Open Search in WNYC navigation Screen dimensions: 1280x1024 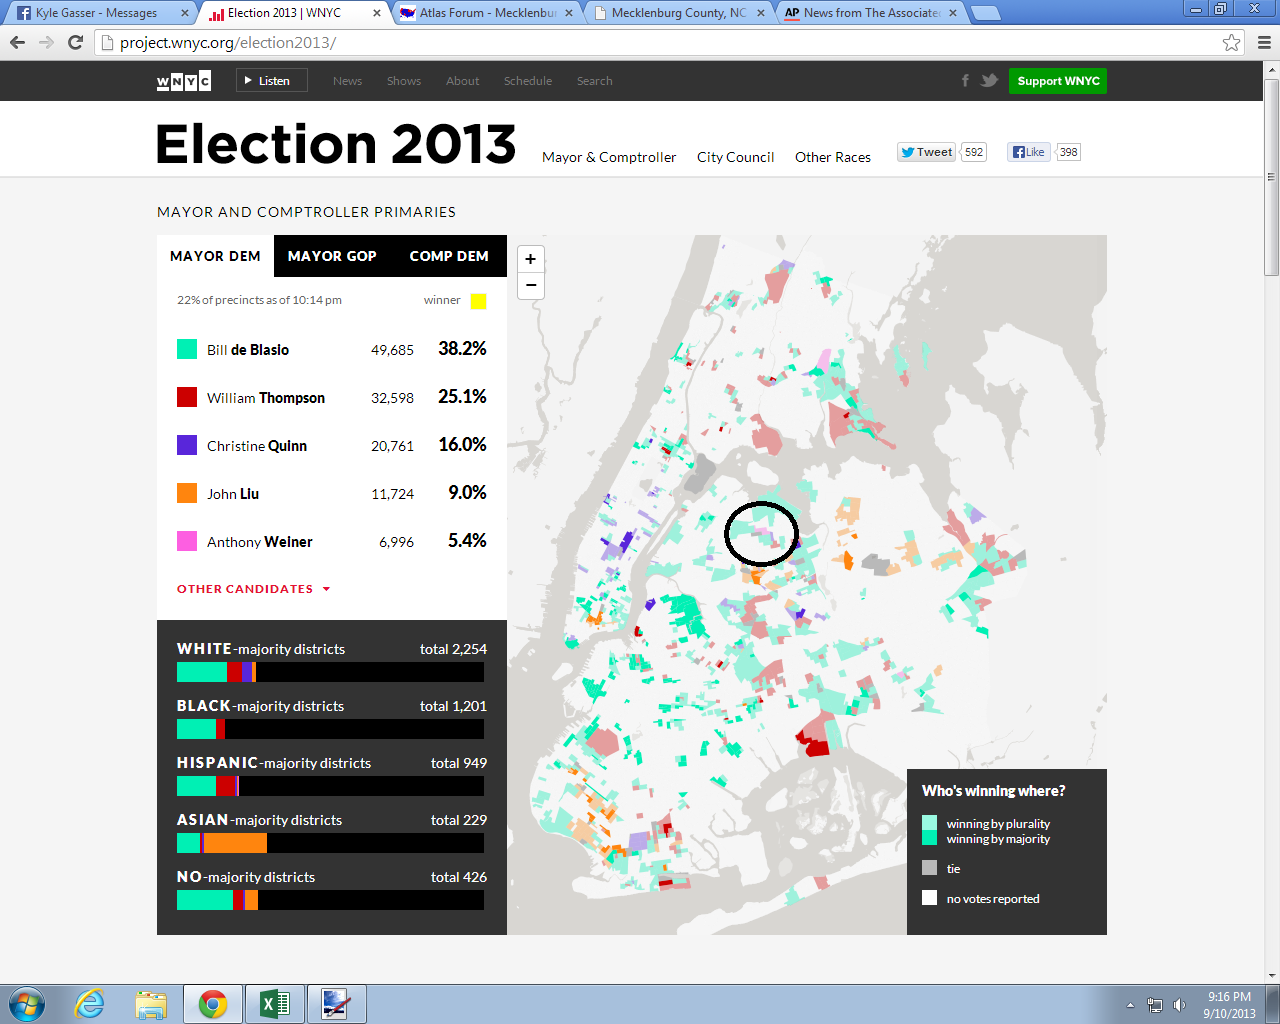pyautogui.click(x=594, y=81)
